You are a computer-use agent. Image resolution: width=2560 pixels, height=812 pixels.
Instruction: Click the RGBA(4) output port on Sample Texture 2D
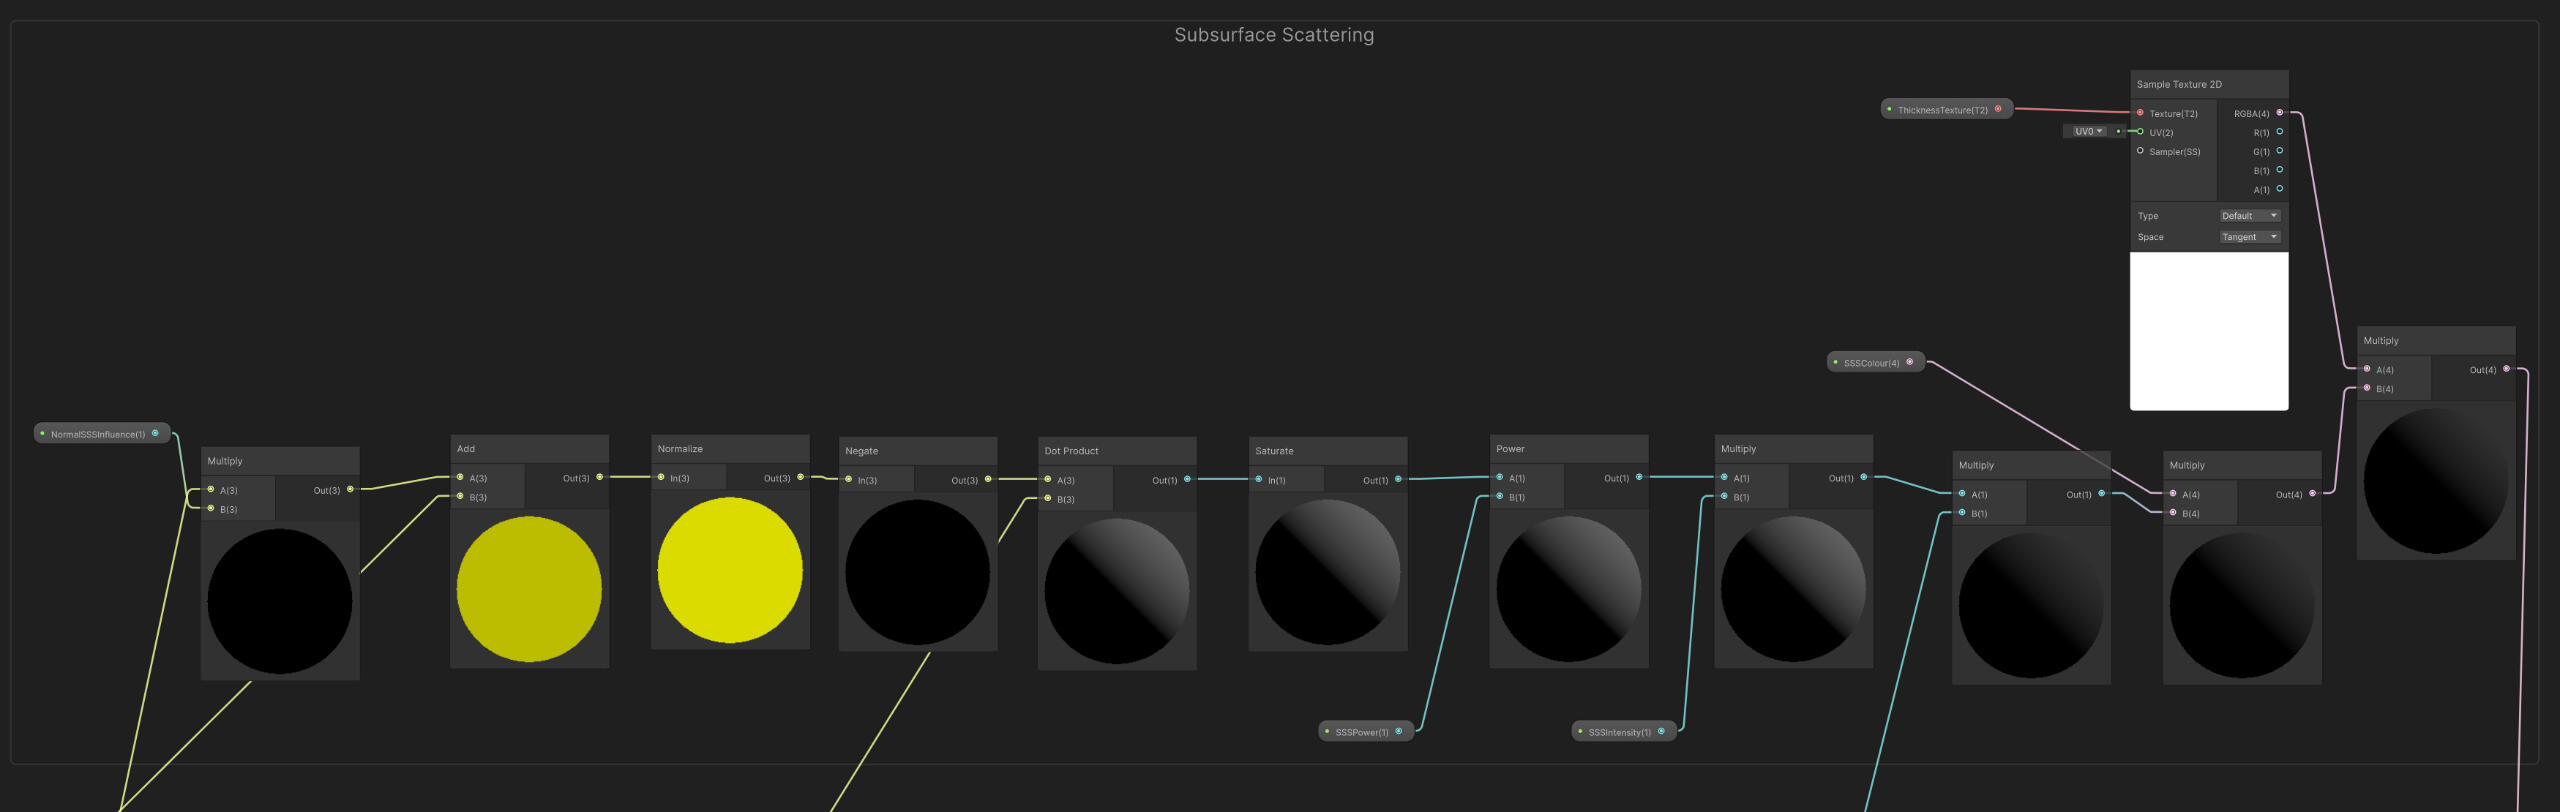(x=2279, y=113)
